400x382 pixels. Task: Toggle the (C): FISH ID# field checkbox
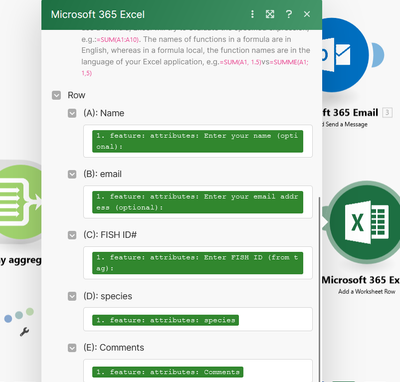72,235
